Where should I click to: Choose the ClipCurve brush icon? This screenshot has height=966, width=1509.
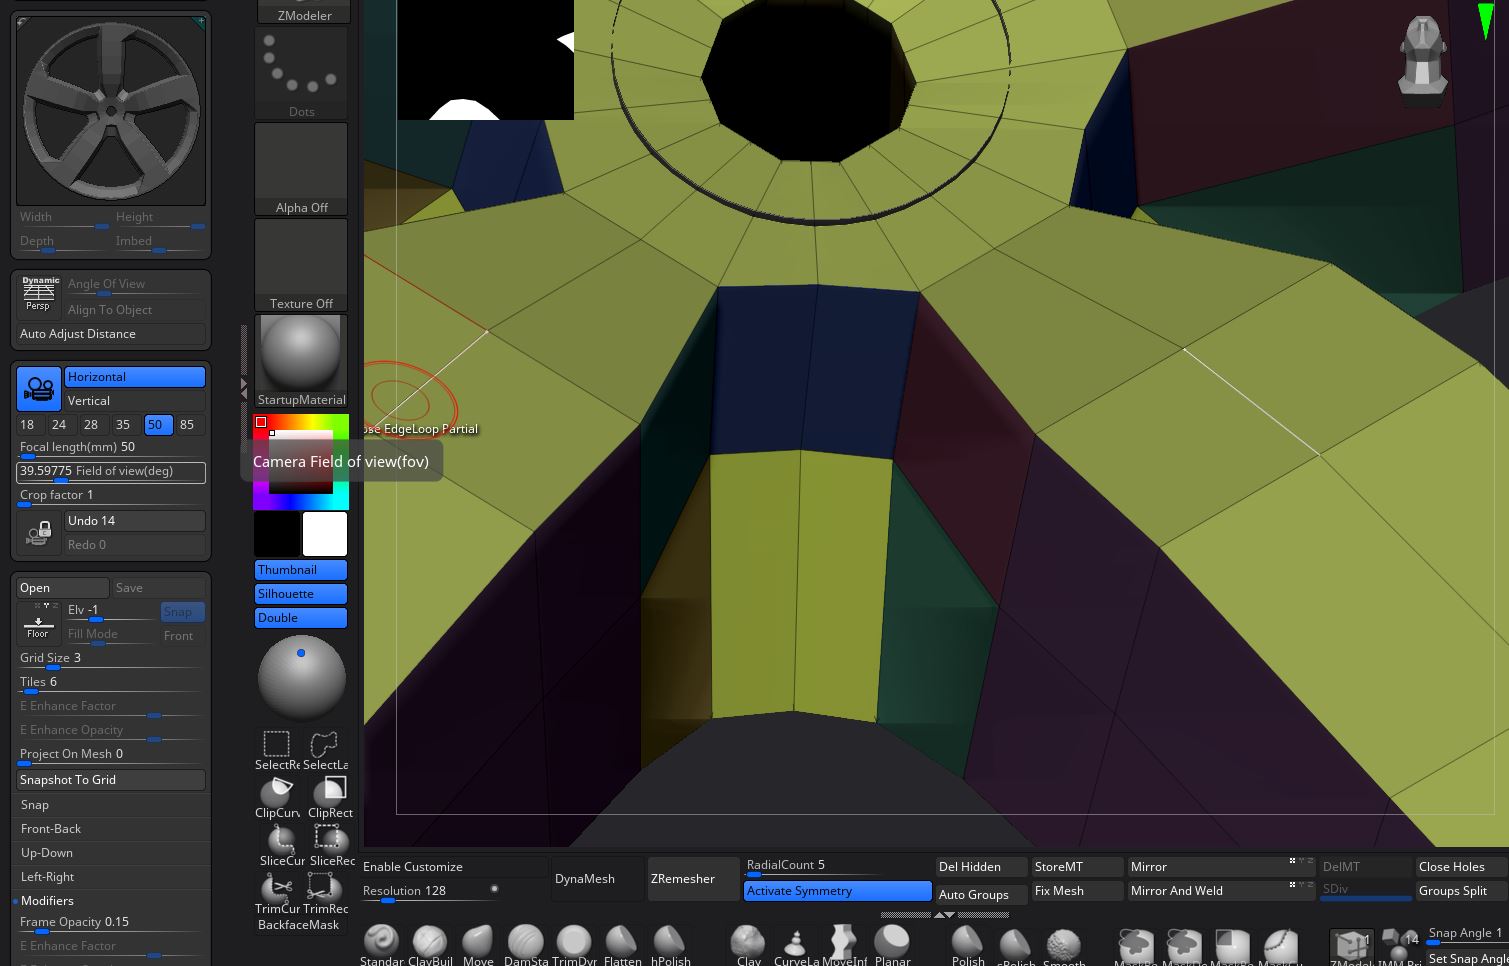coord(277,793)
